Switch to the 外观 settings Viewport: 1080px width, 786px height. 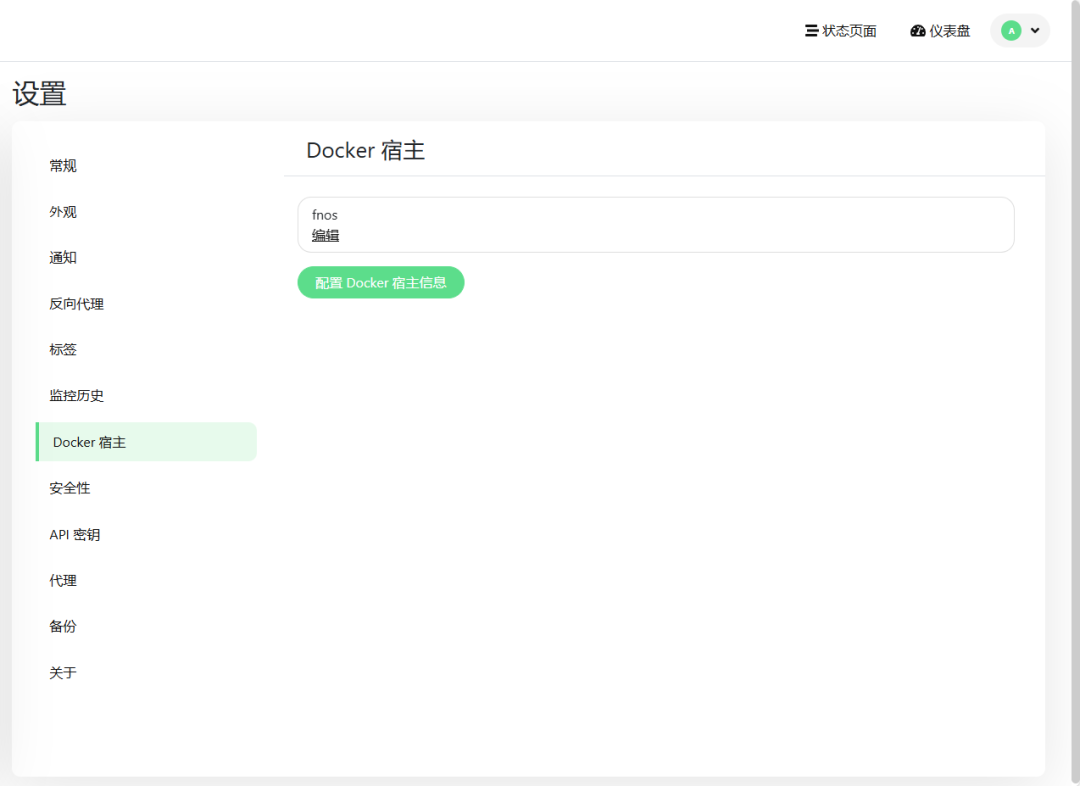click(63, 212)
